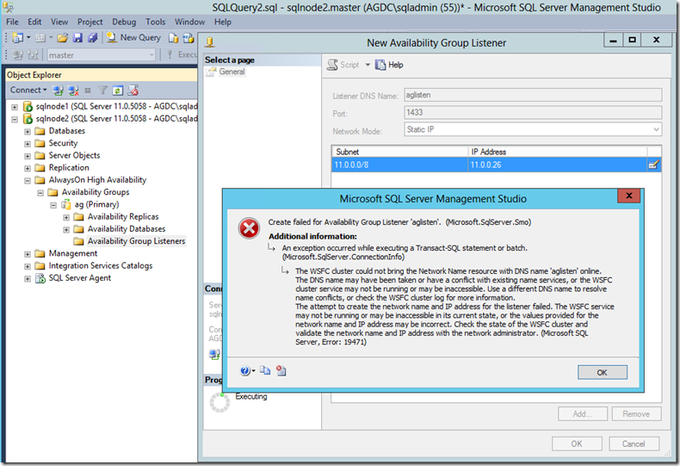
Task: Select Integration Services Catalogs tree item
Action: pyautogui.click(x=101, y=266)
